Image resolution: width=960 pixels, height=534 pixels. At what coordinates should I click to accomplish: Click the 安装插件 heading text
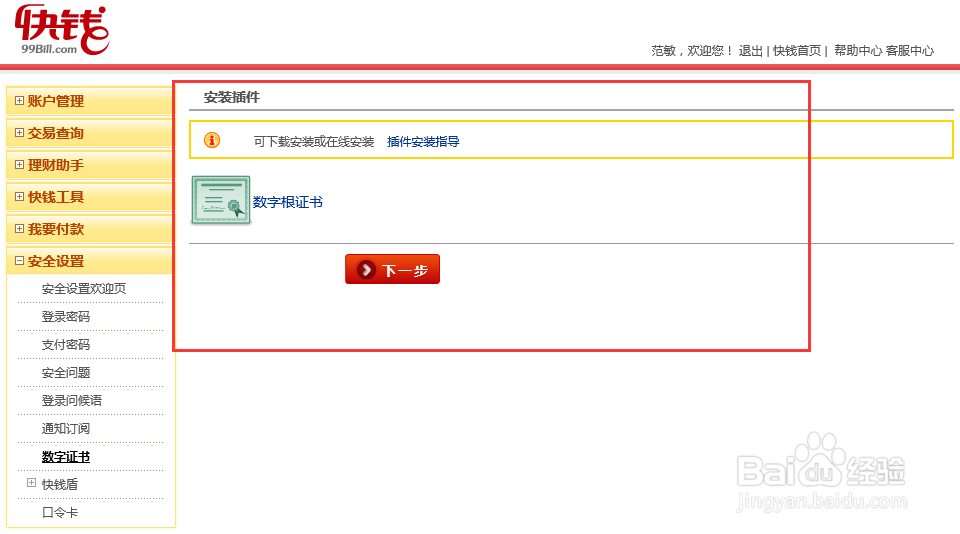pyautogui.click(x=232, y=97)
